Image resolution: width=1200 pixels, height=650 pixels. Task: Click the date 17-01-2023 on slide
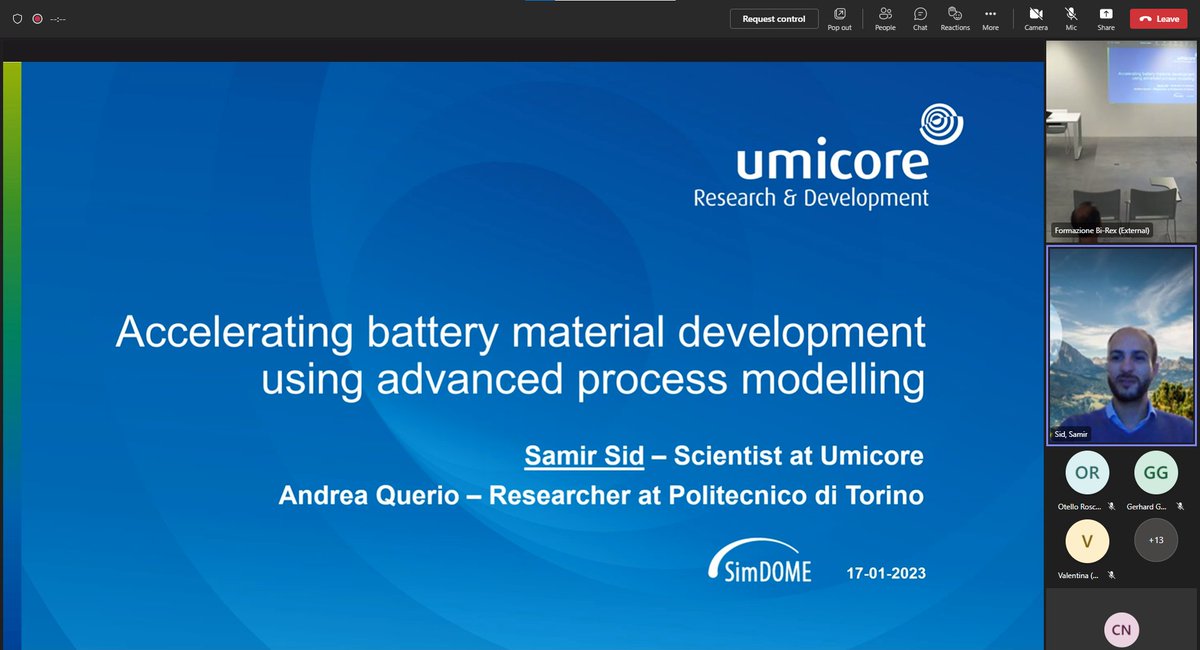886,574
